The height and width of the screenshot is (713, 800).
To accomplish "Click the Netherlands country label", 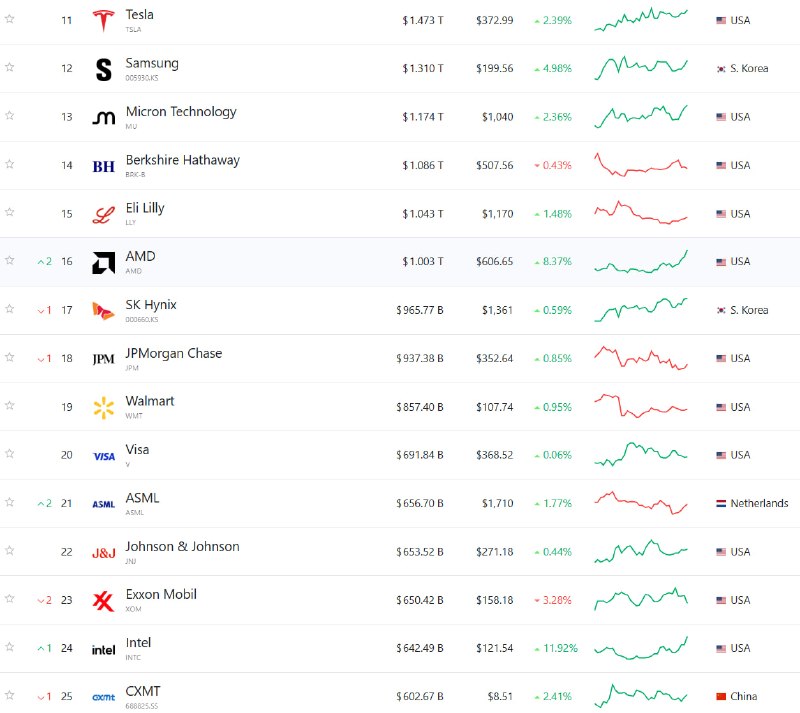I will click(x=759, y=503).
